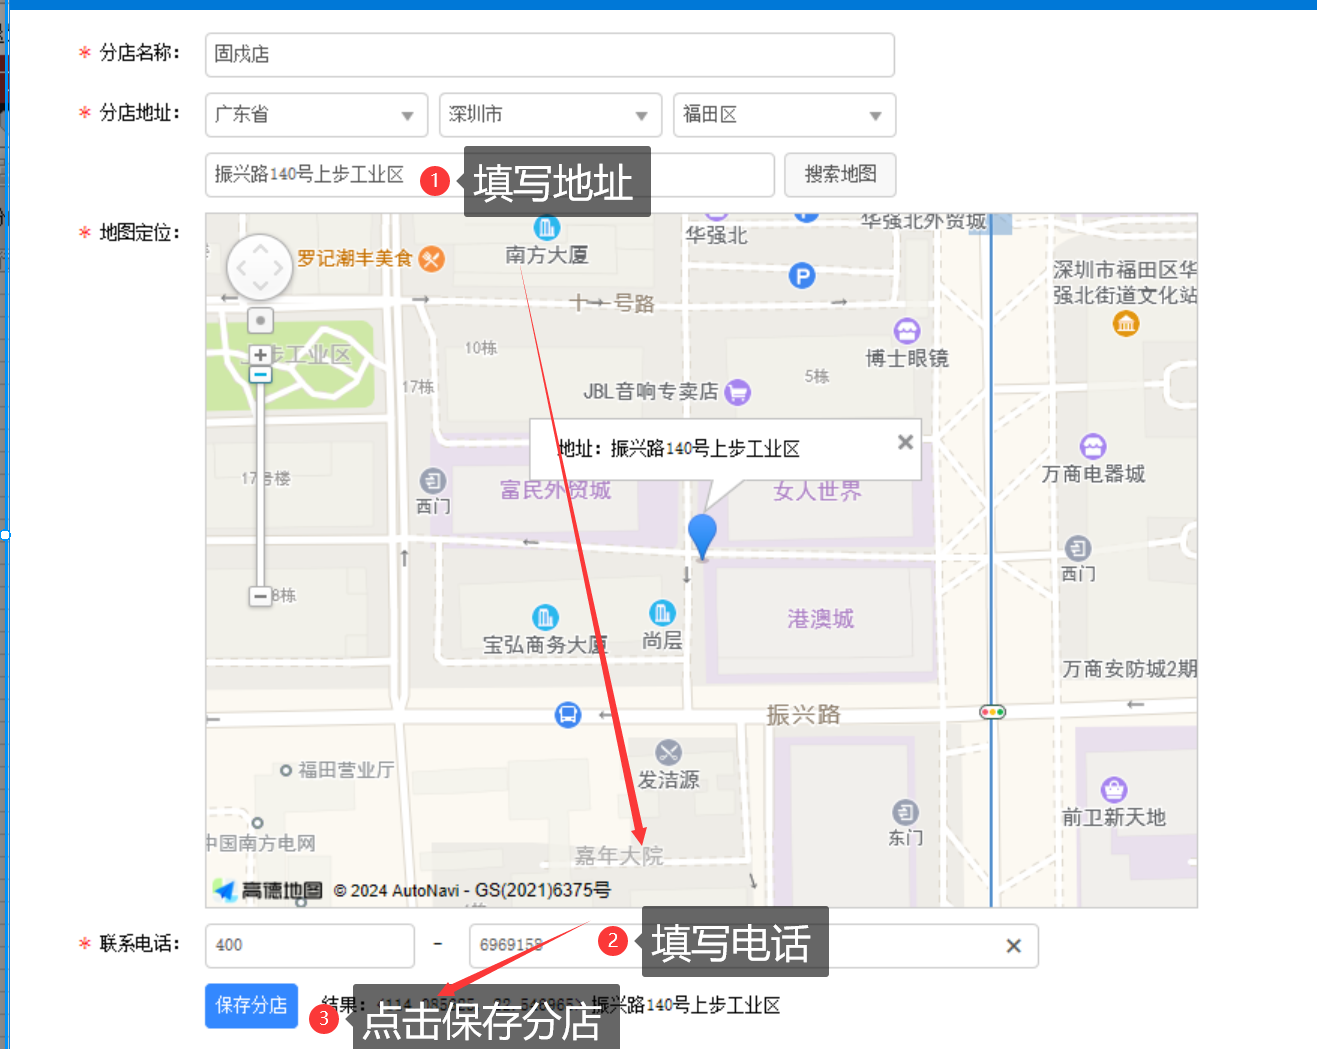Click the phone number field with 6969158
This screenshot has width=1317, height=1049.
(754, 945)
